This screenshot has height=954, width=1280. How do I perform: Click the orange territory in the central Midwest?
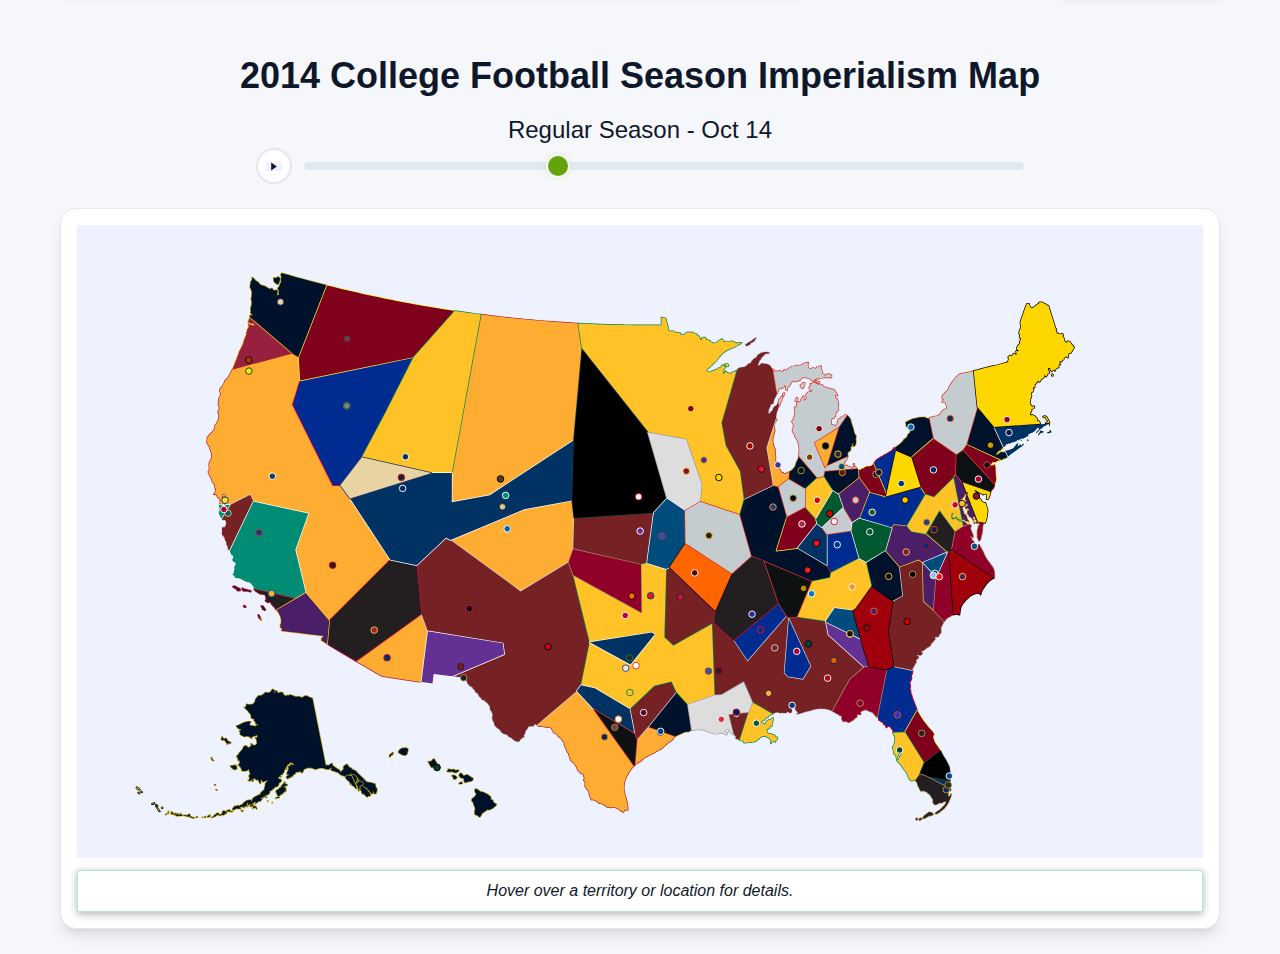coord(695,570)
